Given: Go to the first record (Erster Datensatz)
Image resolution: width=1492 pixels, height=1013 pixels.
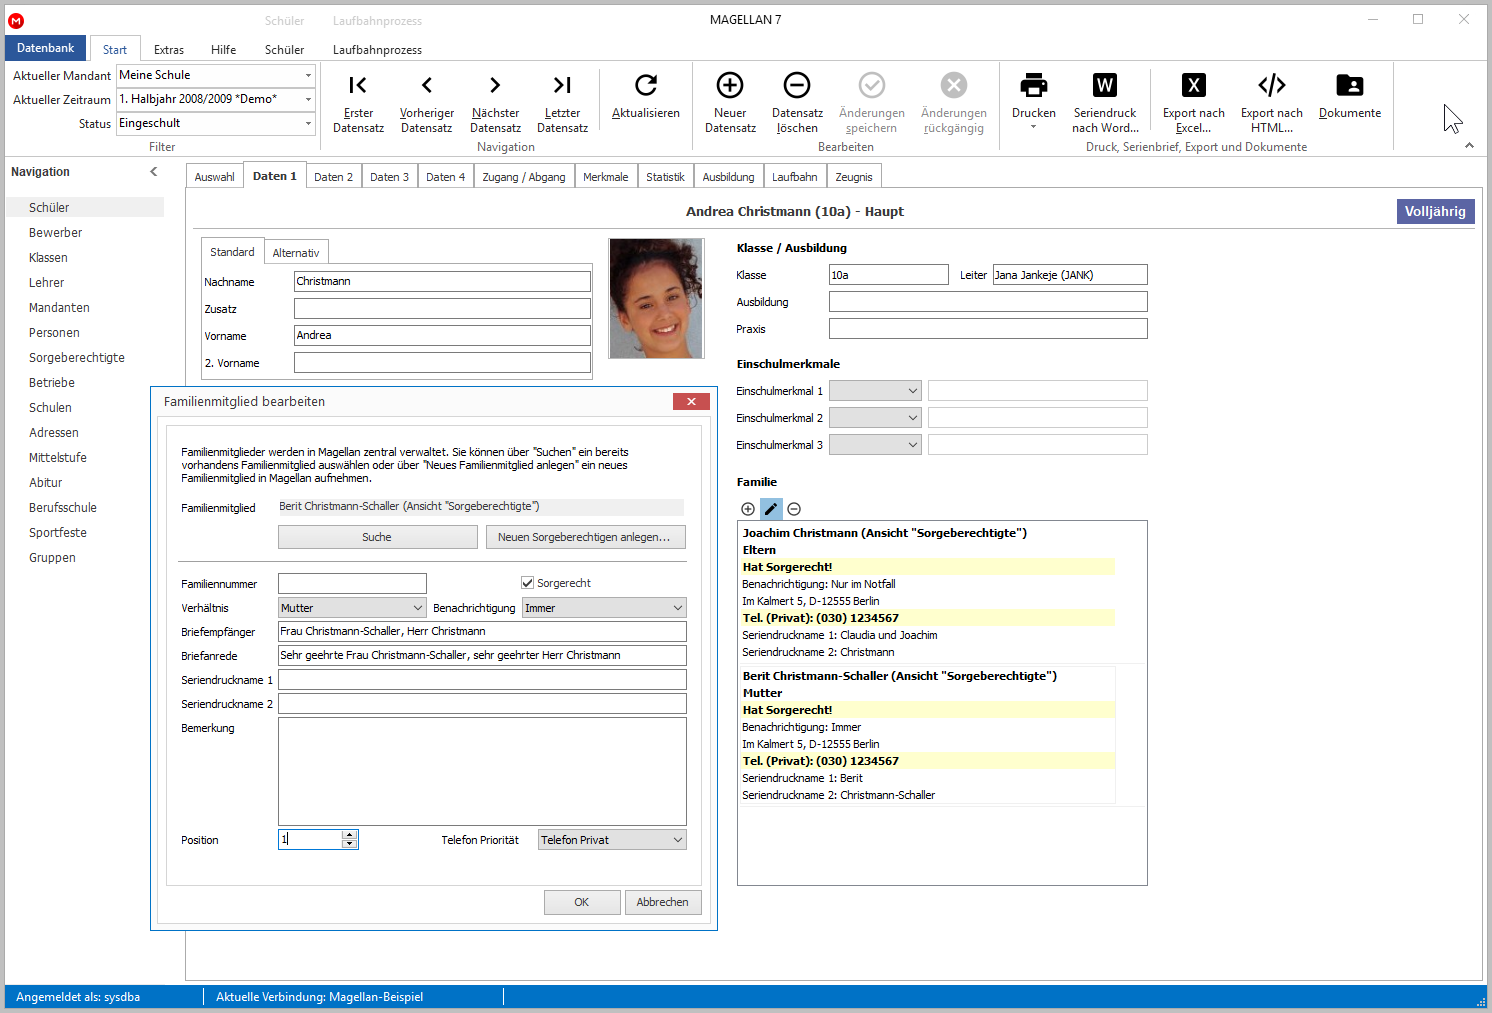Looking at the screenshot, I should coord(358,86).
